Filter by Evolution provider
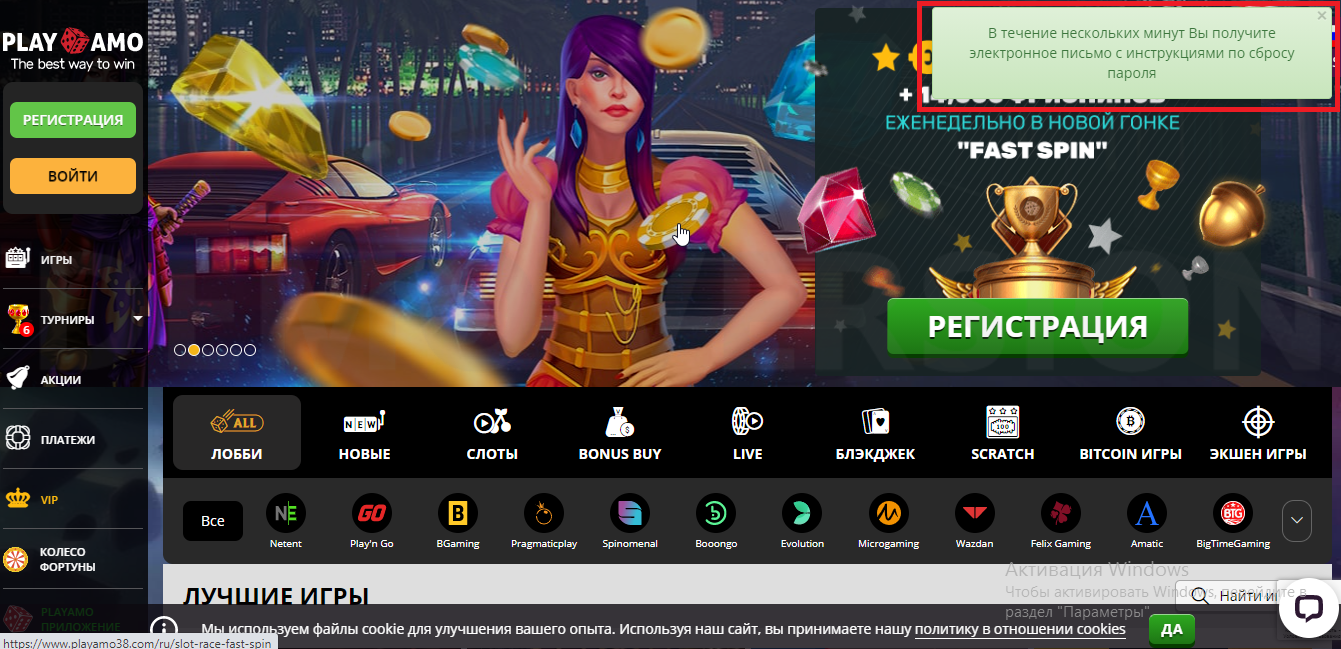The height and width of the screenshot is (649, 1341). pos(802,522)
